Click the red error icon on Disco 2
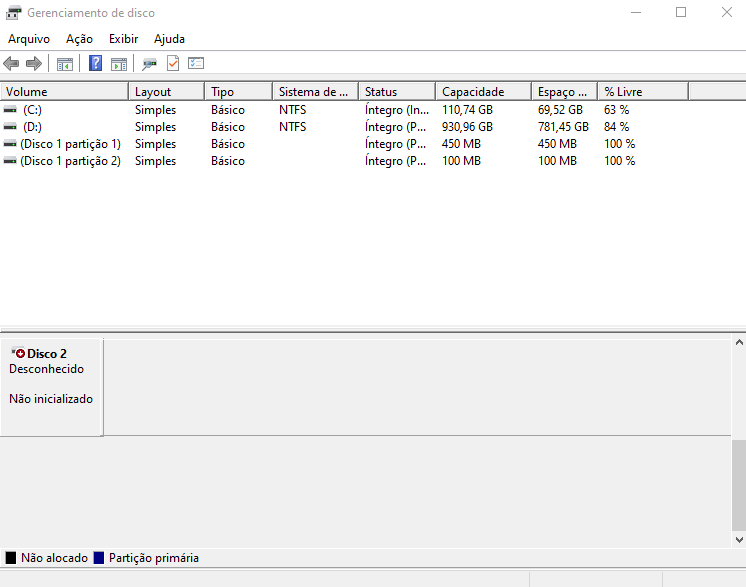 point(20,353)
